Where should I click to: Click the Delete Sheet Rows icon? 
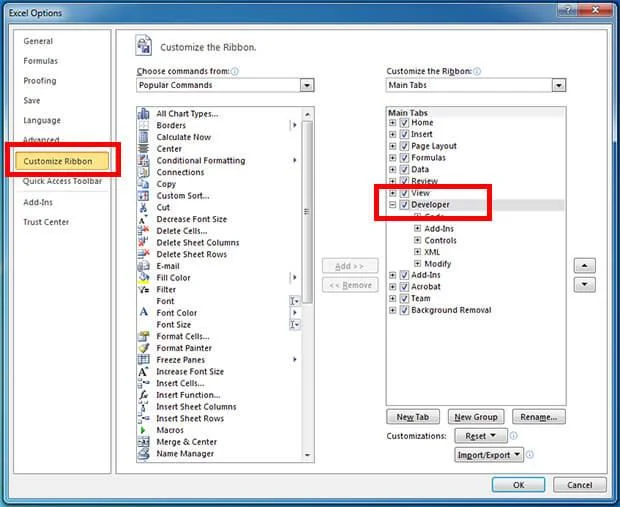point(143,254)
